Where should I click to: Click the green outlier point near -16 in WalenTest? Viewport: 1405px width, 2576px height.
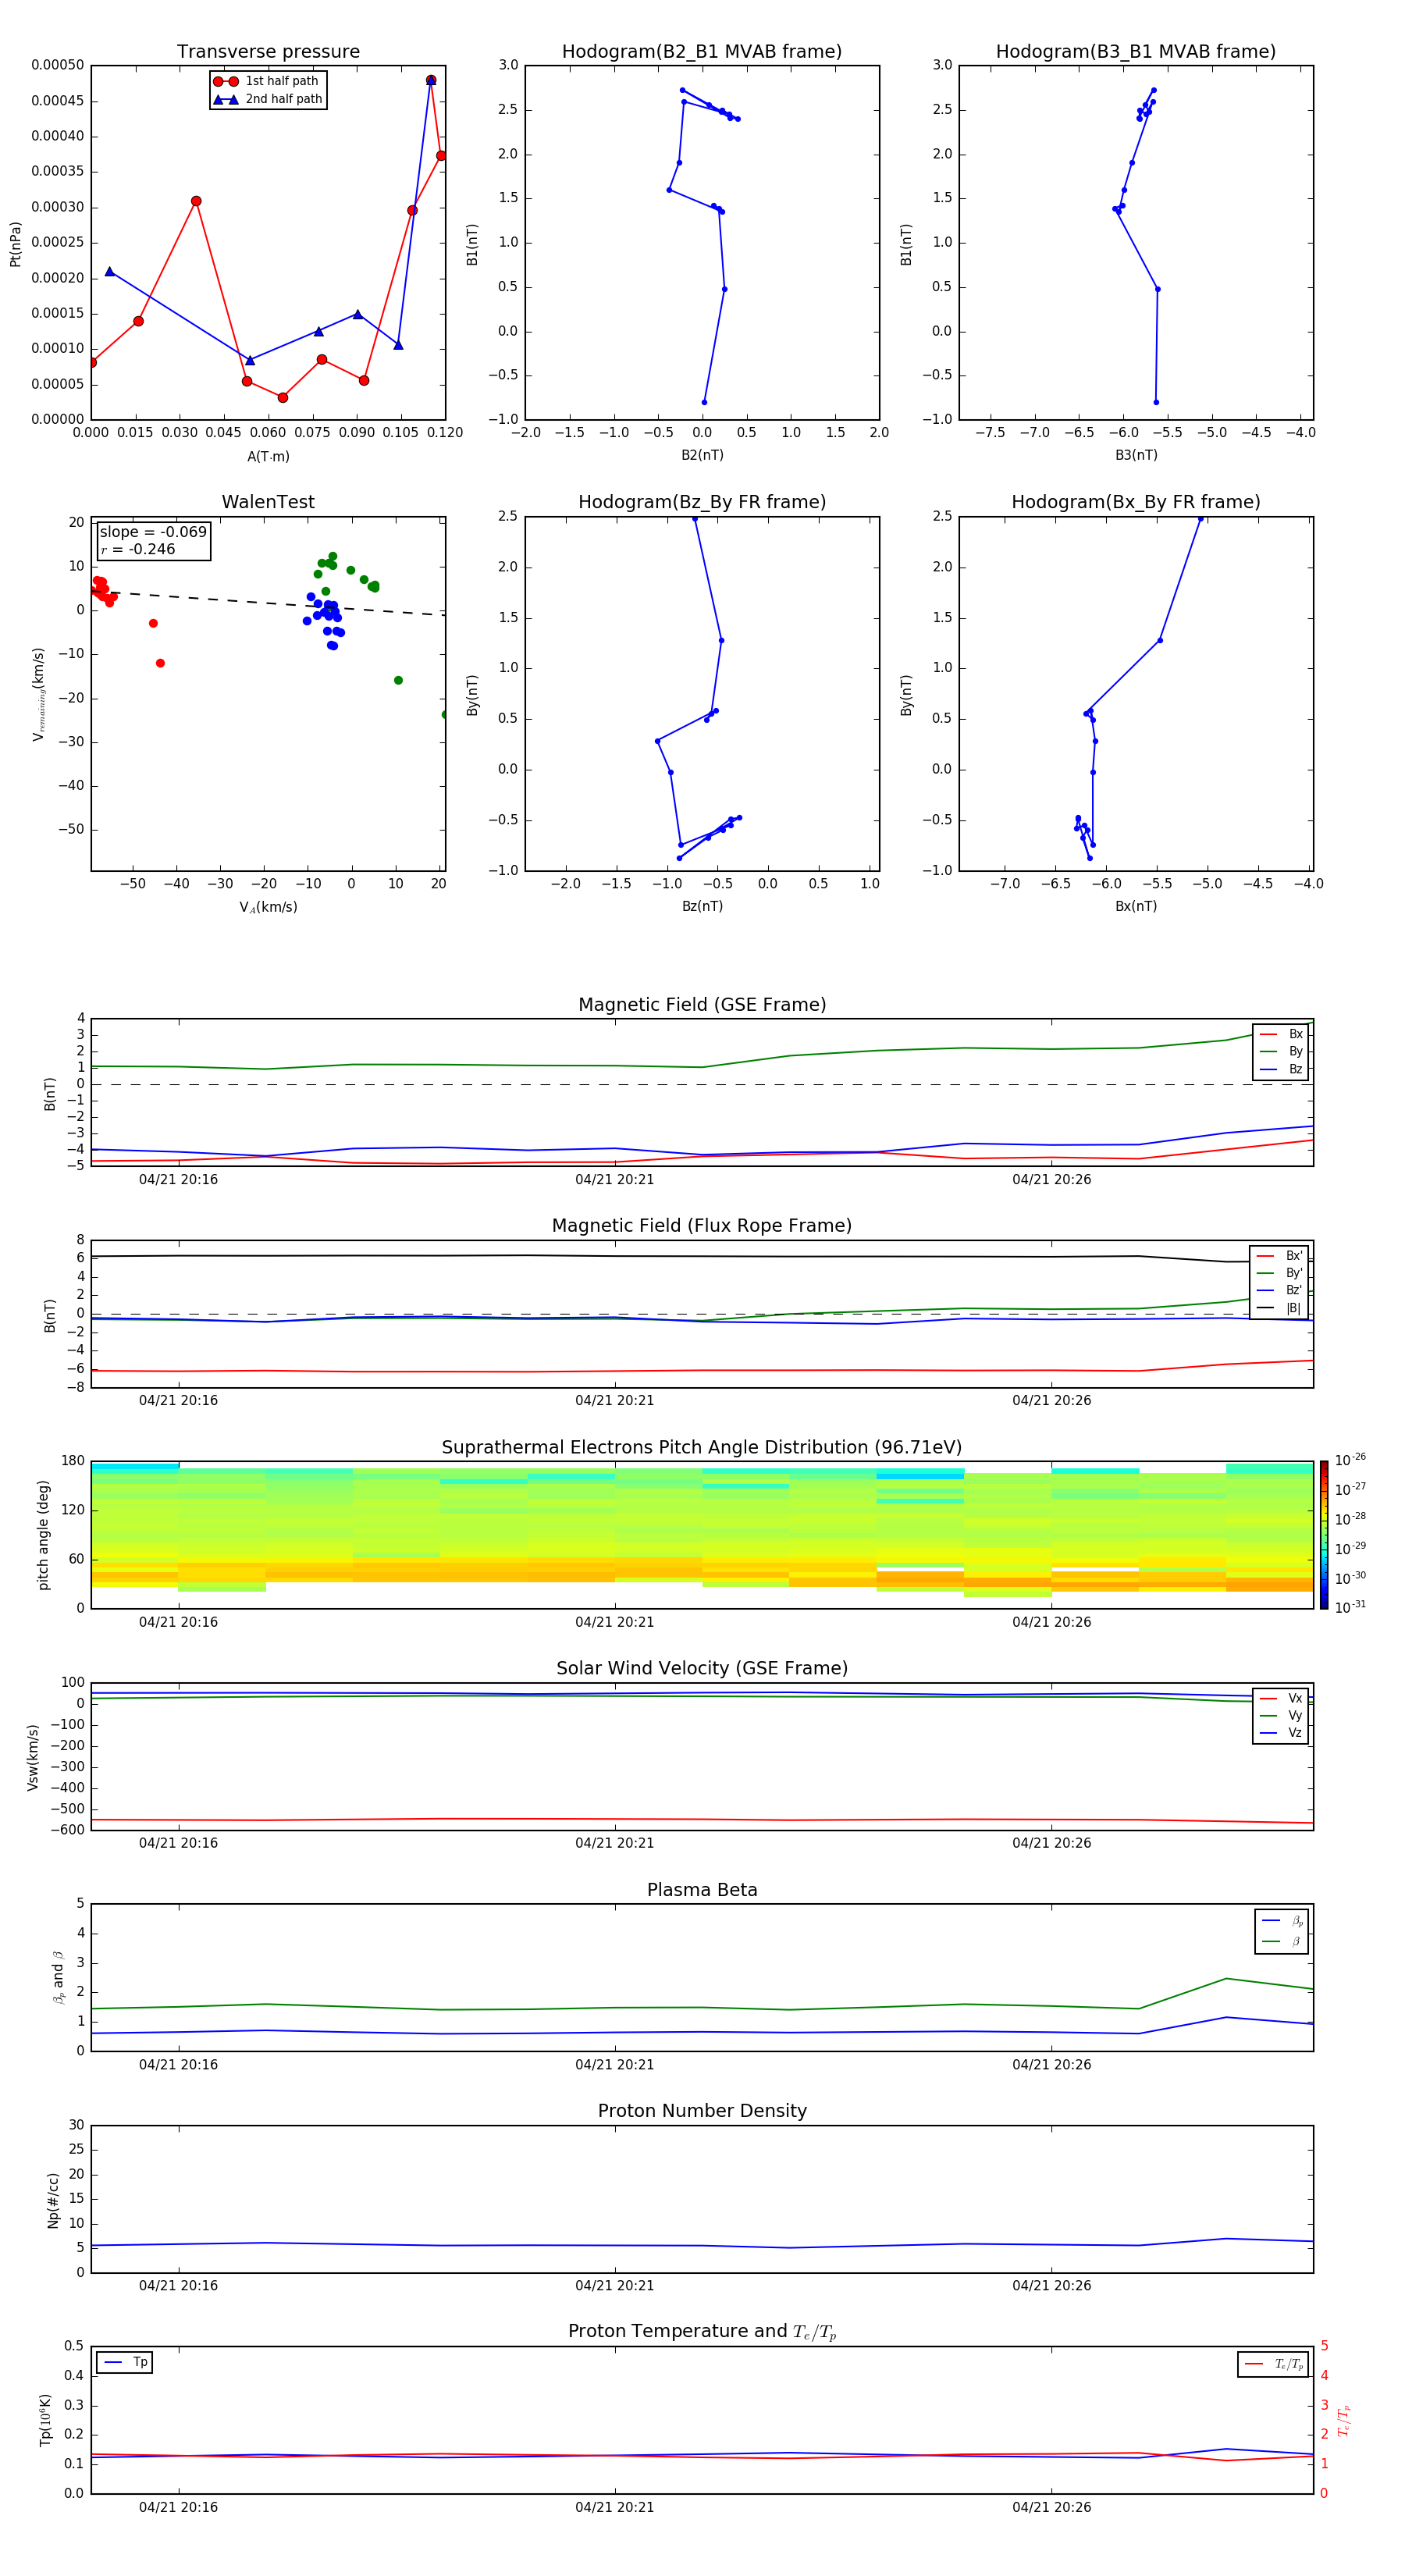click(x=398, y=680)
